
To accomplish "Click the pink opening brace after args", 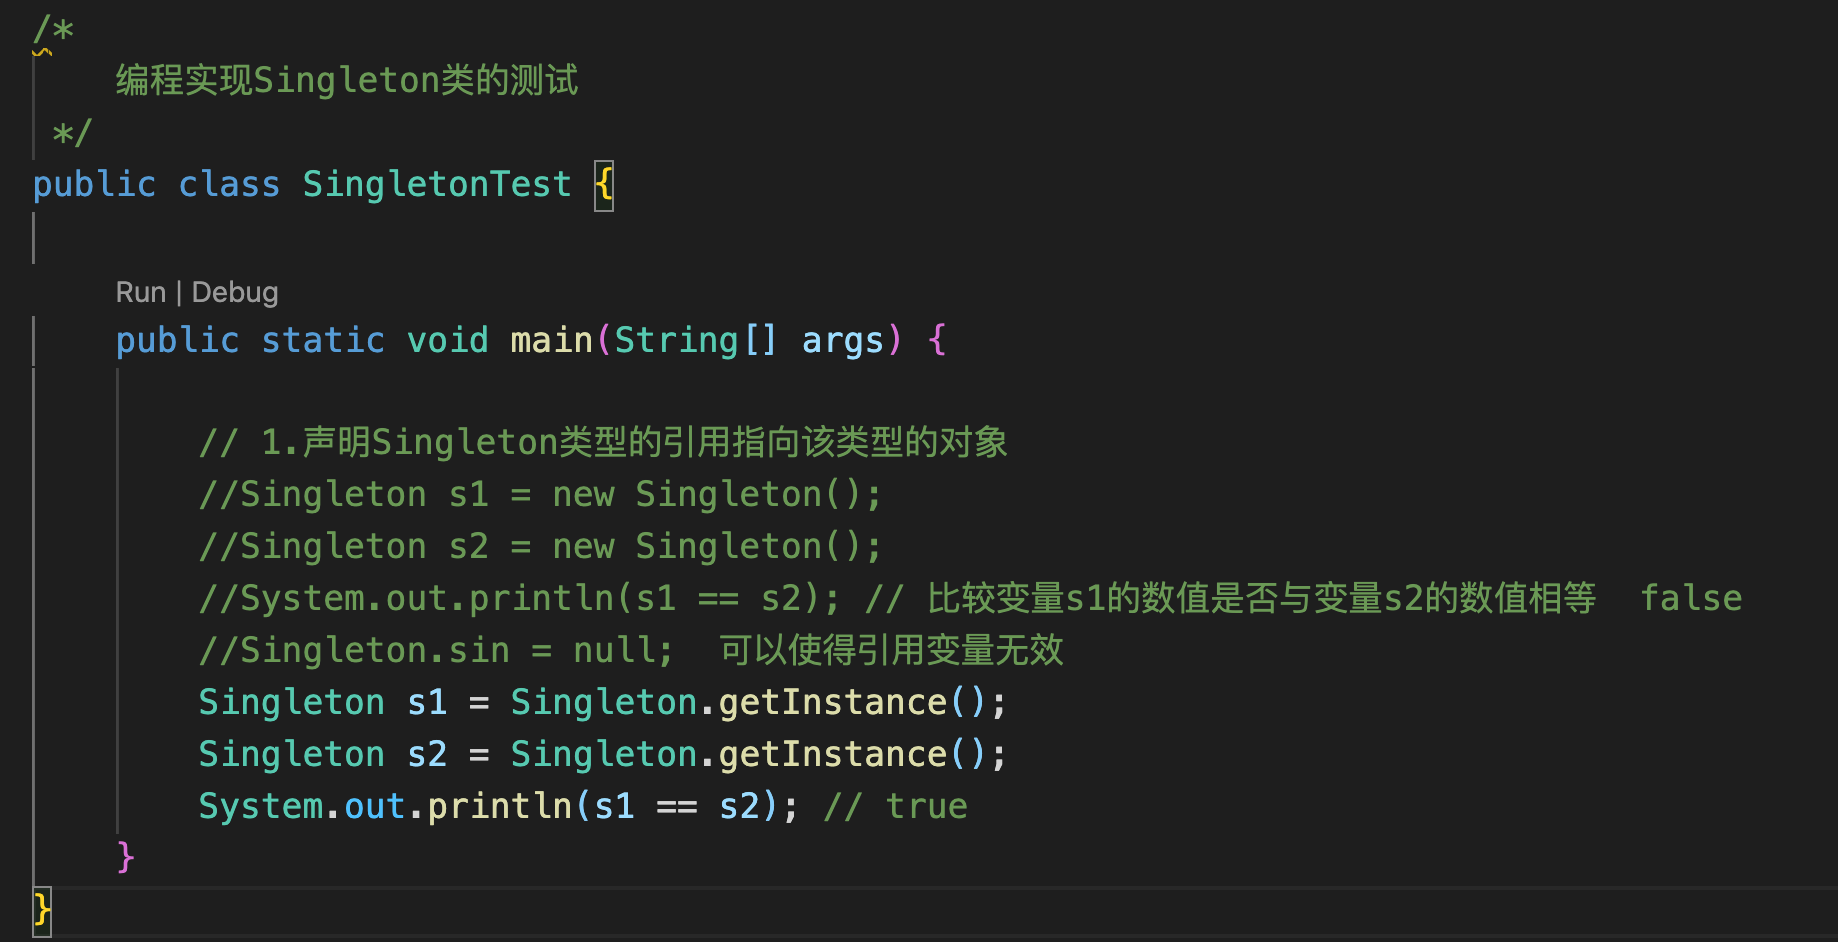I will pyautogui.click(x=937, y=341).
